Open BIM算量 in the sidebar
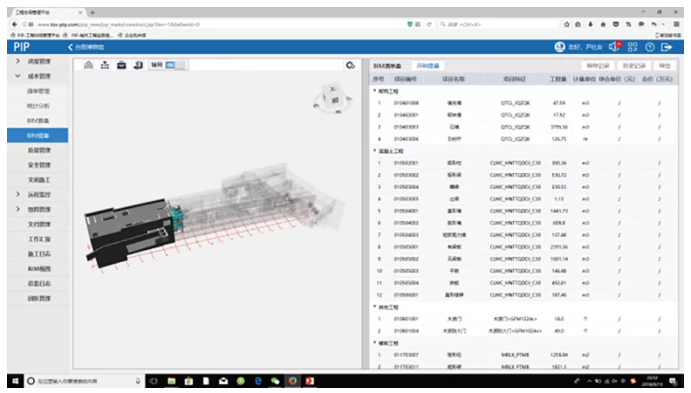The width and height of the screenshot is (691, 393). [x=38, y=121]
